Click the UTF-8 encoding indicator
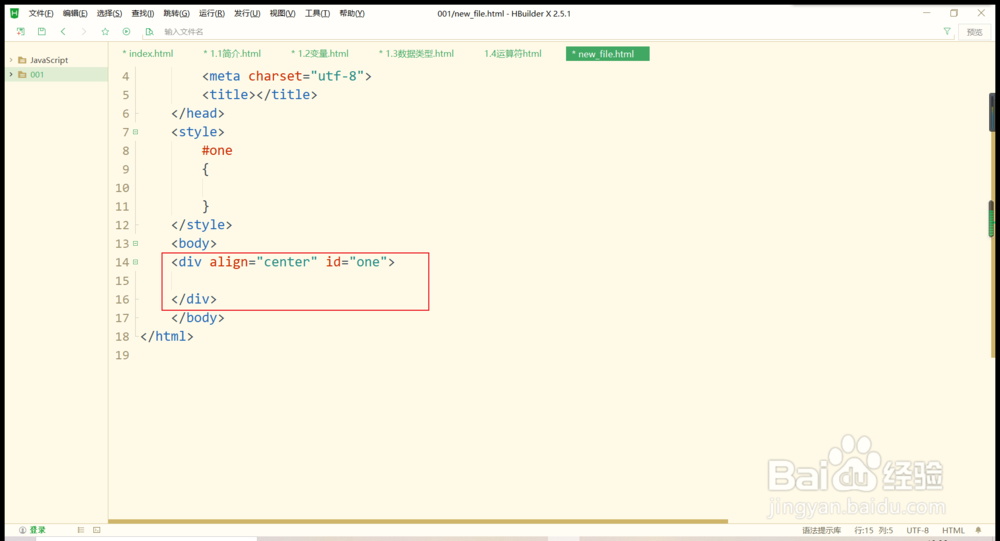This screenshot has width=1000, height=541. click(x=918, y=530)
